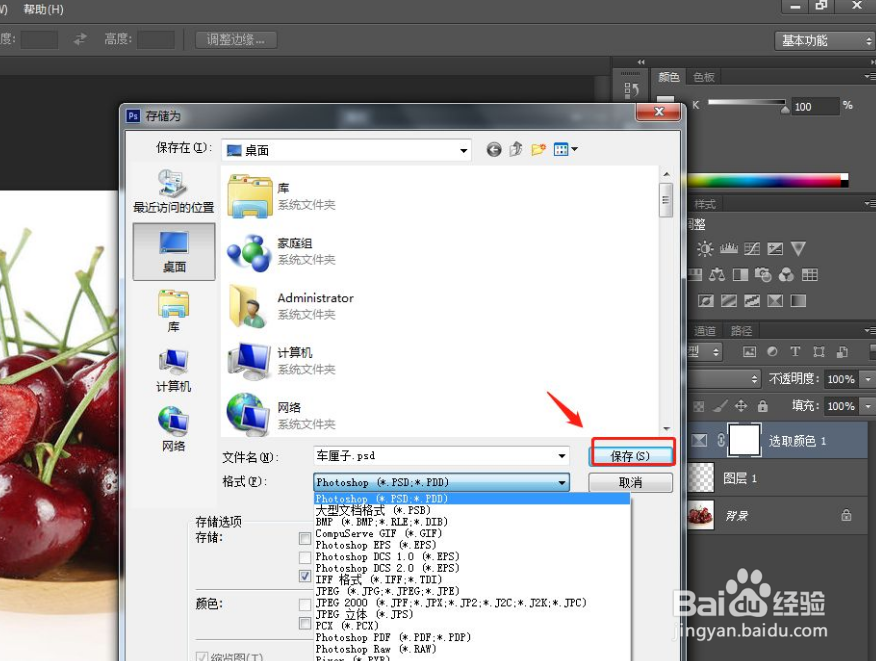
Task: Add a Channel Mixer adjustment
Action: (x=787, y=274)
